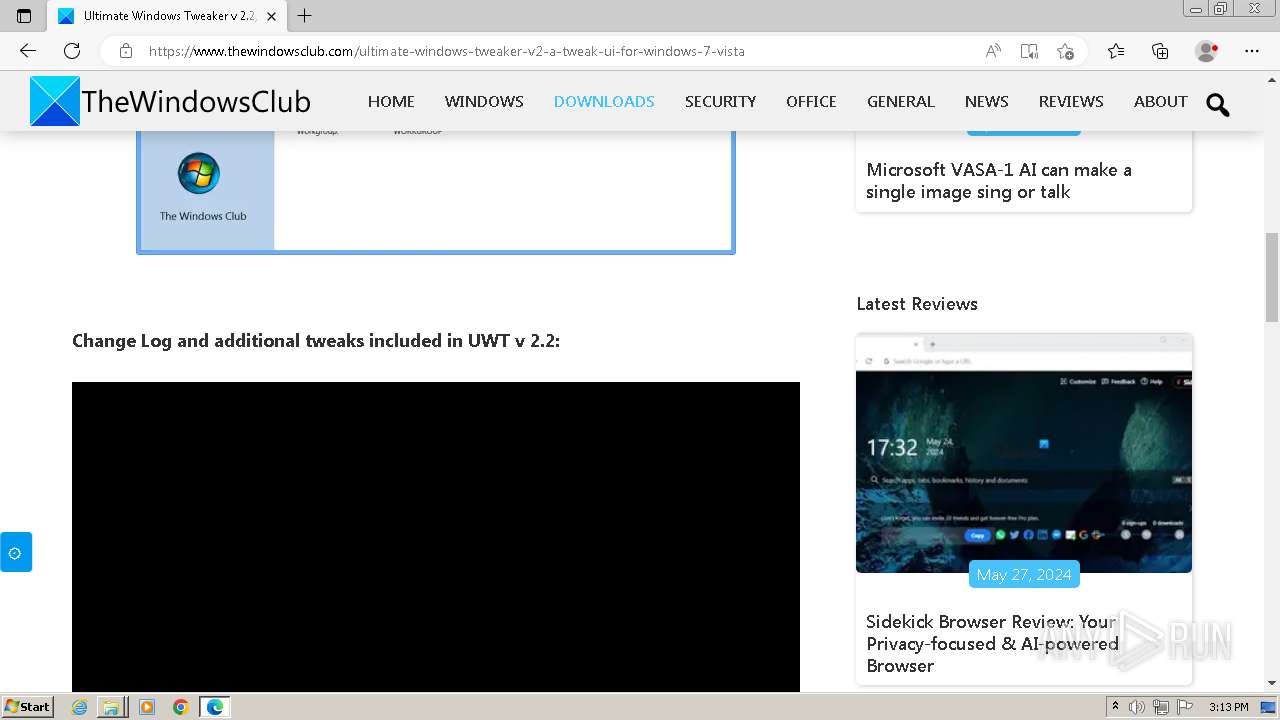
Task: Click the black change log video area
Action: point(436,537)
